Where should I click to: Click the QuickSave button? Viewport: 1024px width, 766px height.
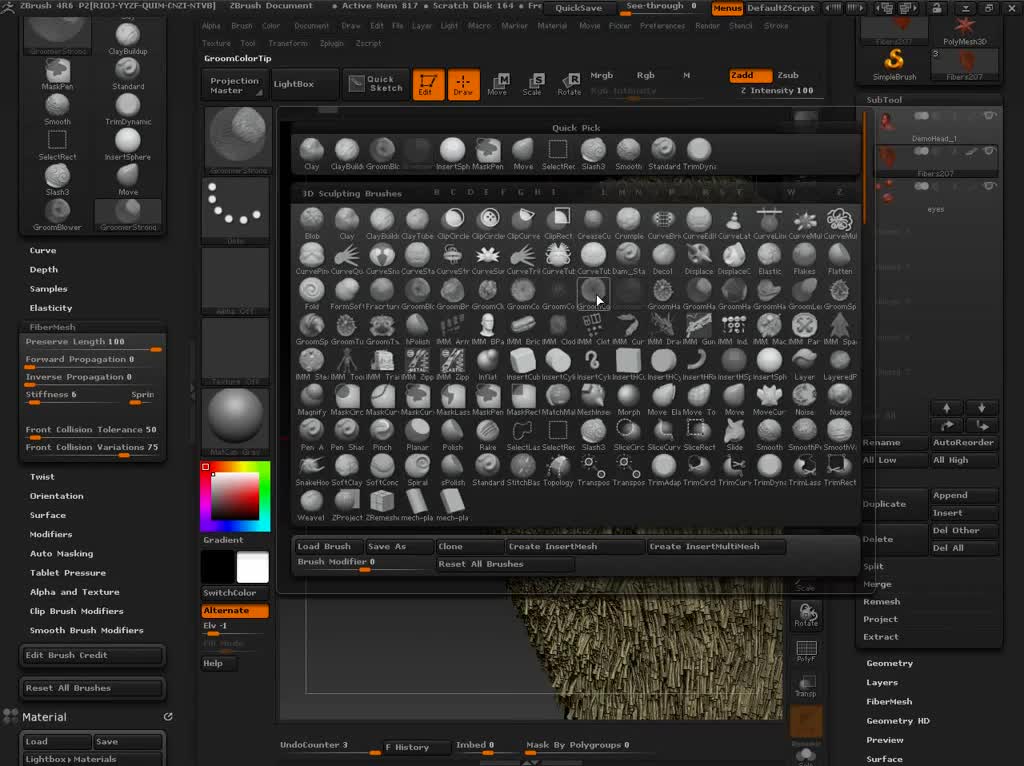coord(579,8)
